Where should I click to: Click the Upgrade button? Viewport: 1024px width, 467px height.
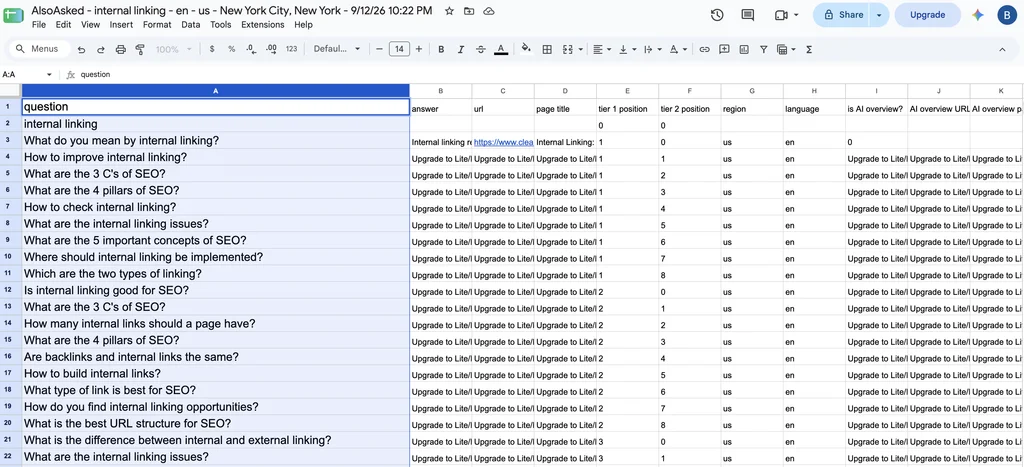[927, 15]
